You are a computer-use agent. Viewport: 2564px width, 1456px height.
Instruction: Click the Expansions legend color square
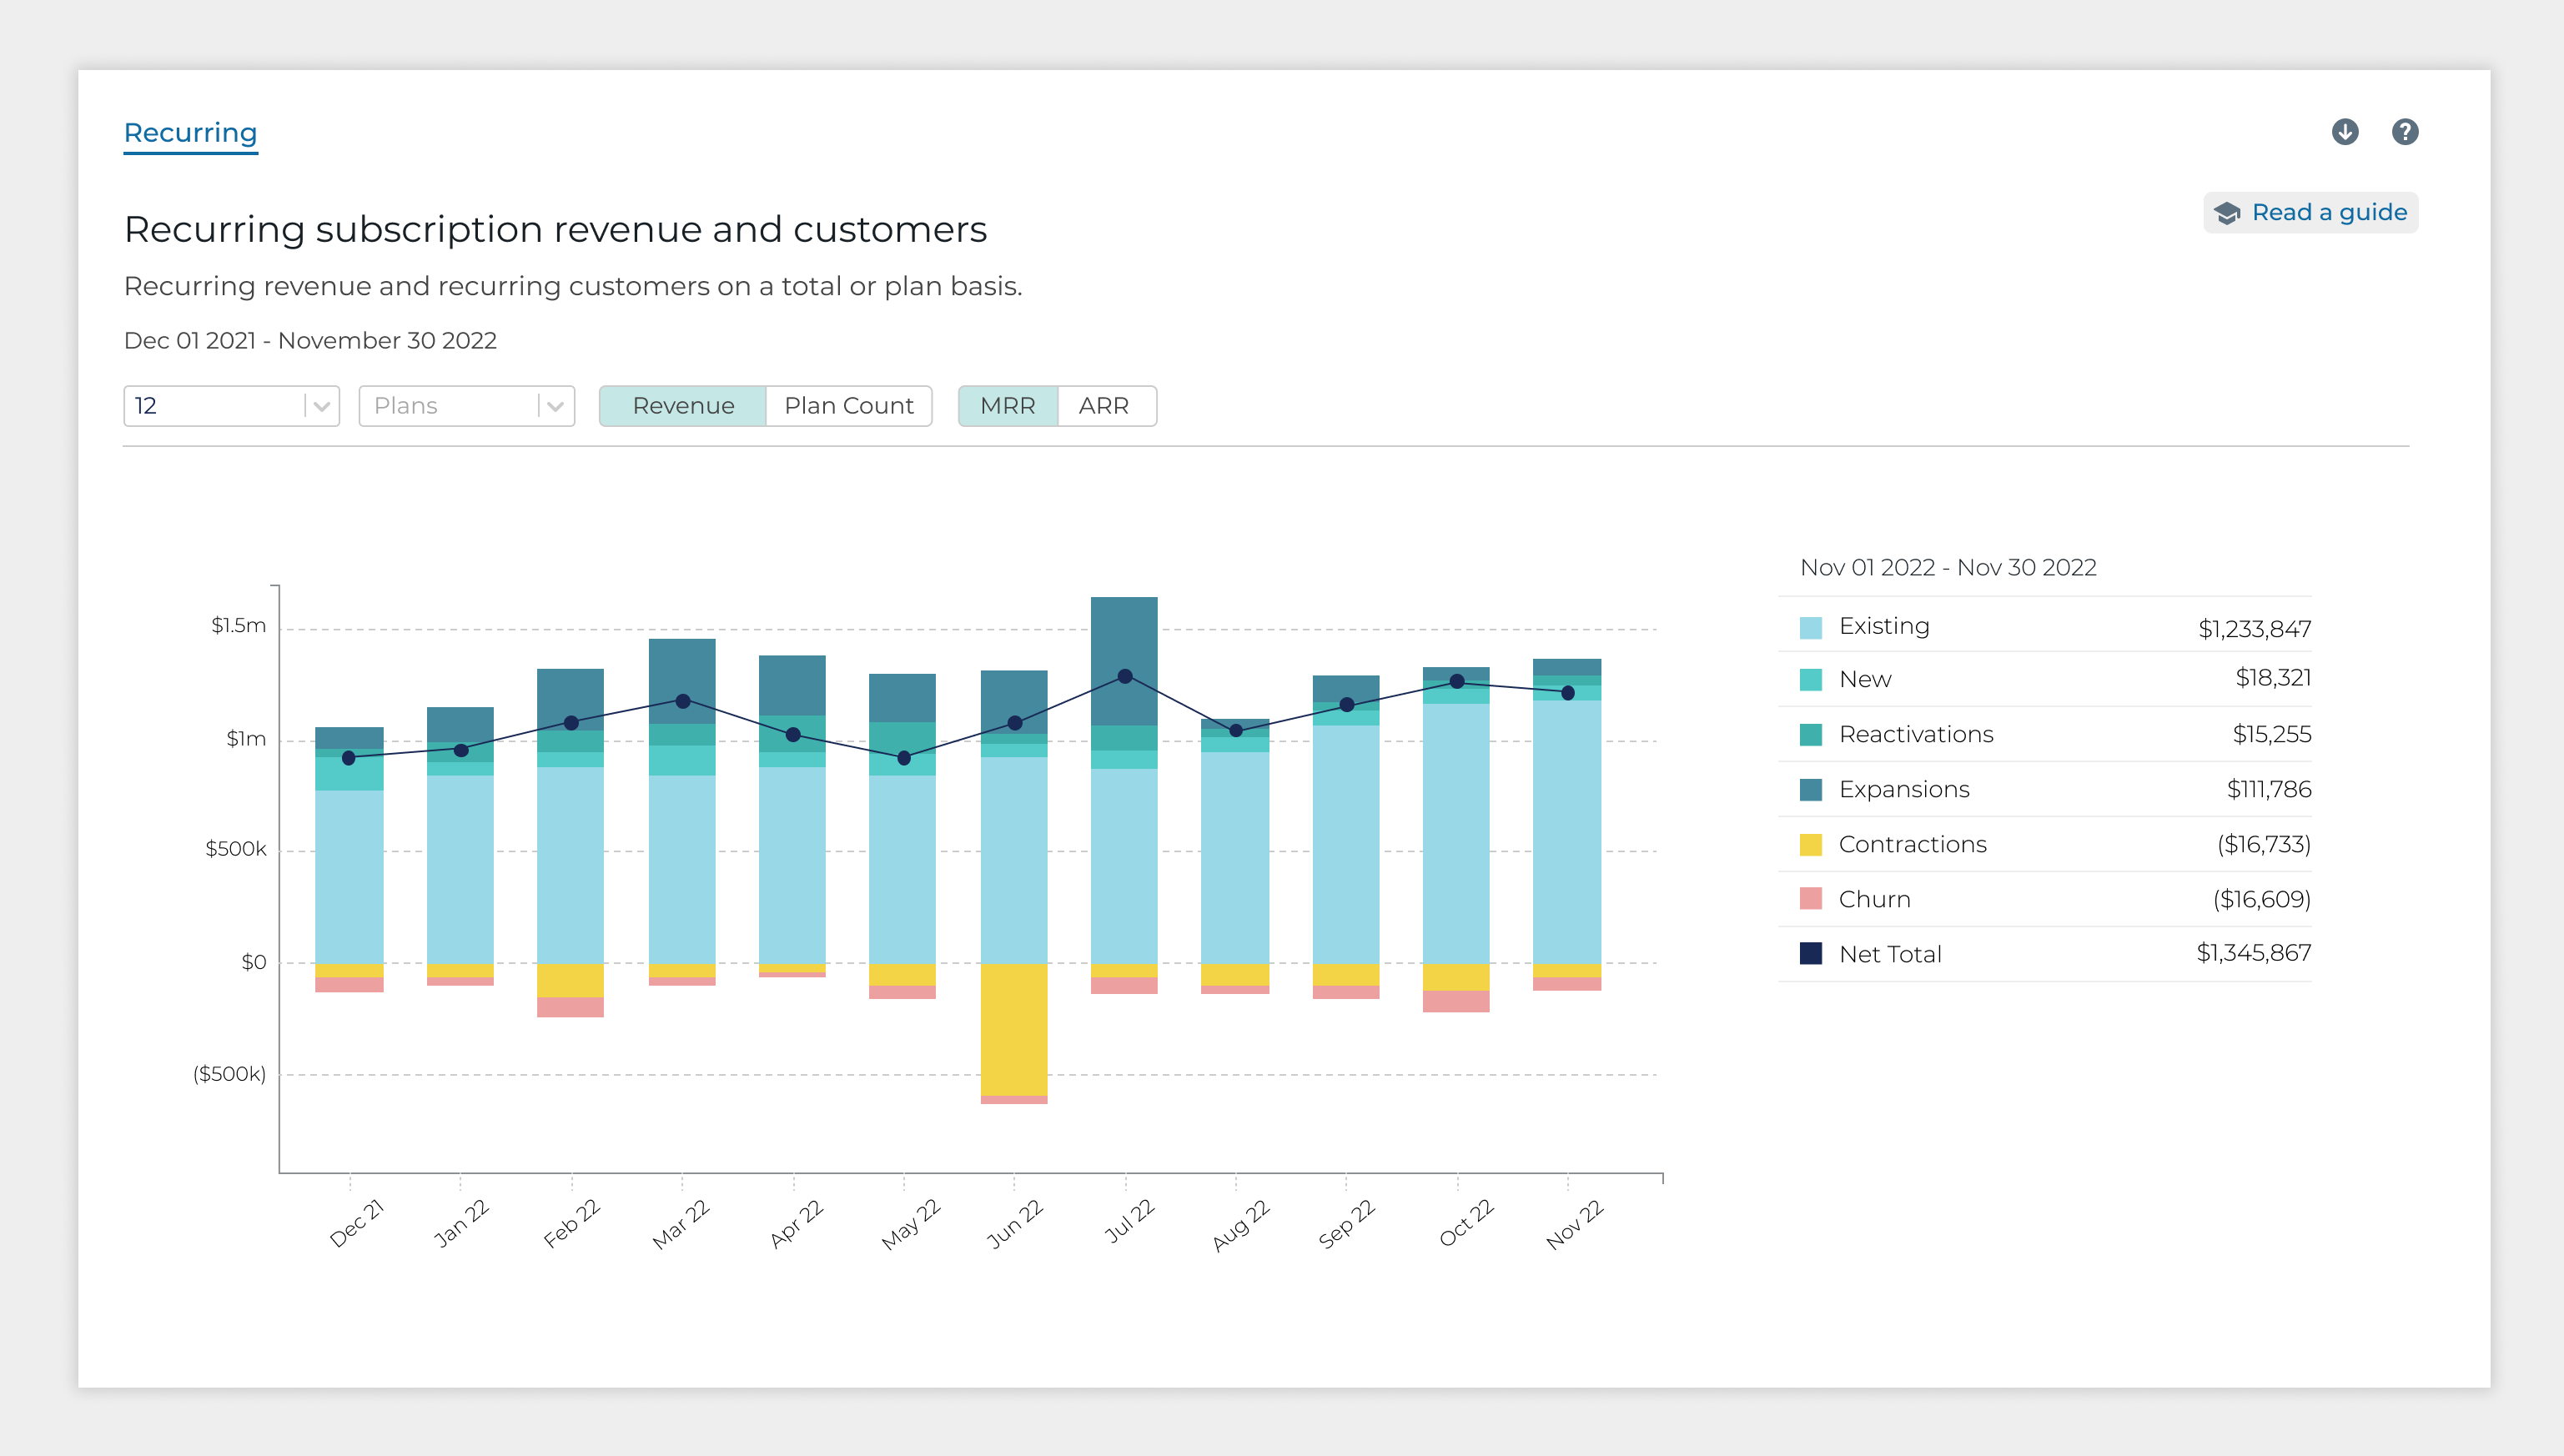[1810, 789]
